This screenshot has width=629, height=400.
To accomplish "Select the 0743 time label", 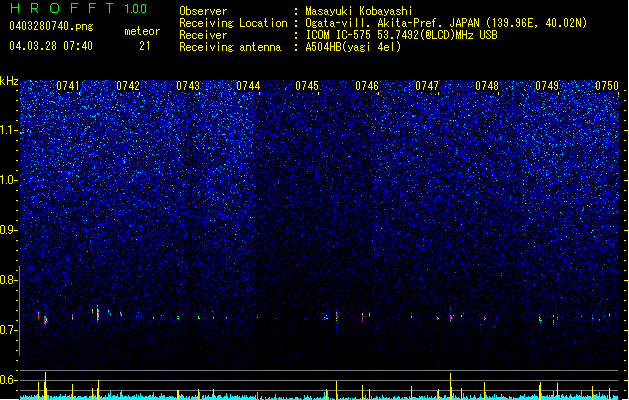I will pos(188,86).
